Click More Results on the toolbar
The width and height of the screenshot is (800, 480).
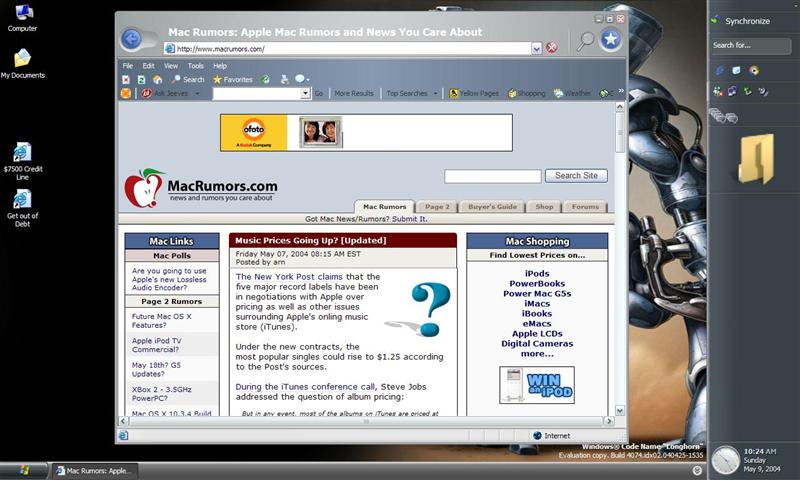point(354,93)
